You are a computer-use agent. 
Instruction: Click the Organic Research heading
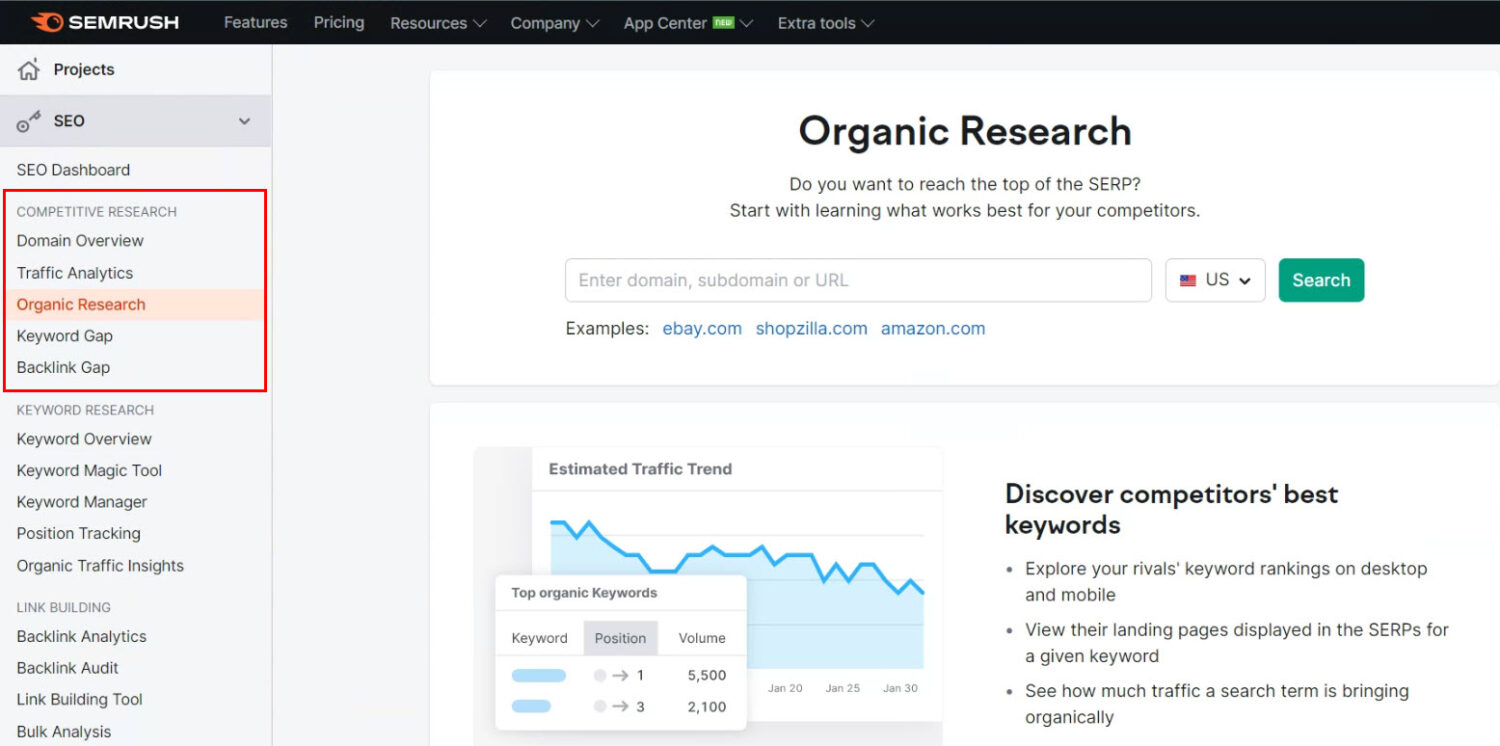click(965, 132)
